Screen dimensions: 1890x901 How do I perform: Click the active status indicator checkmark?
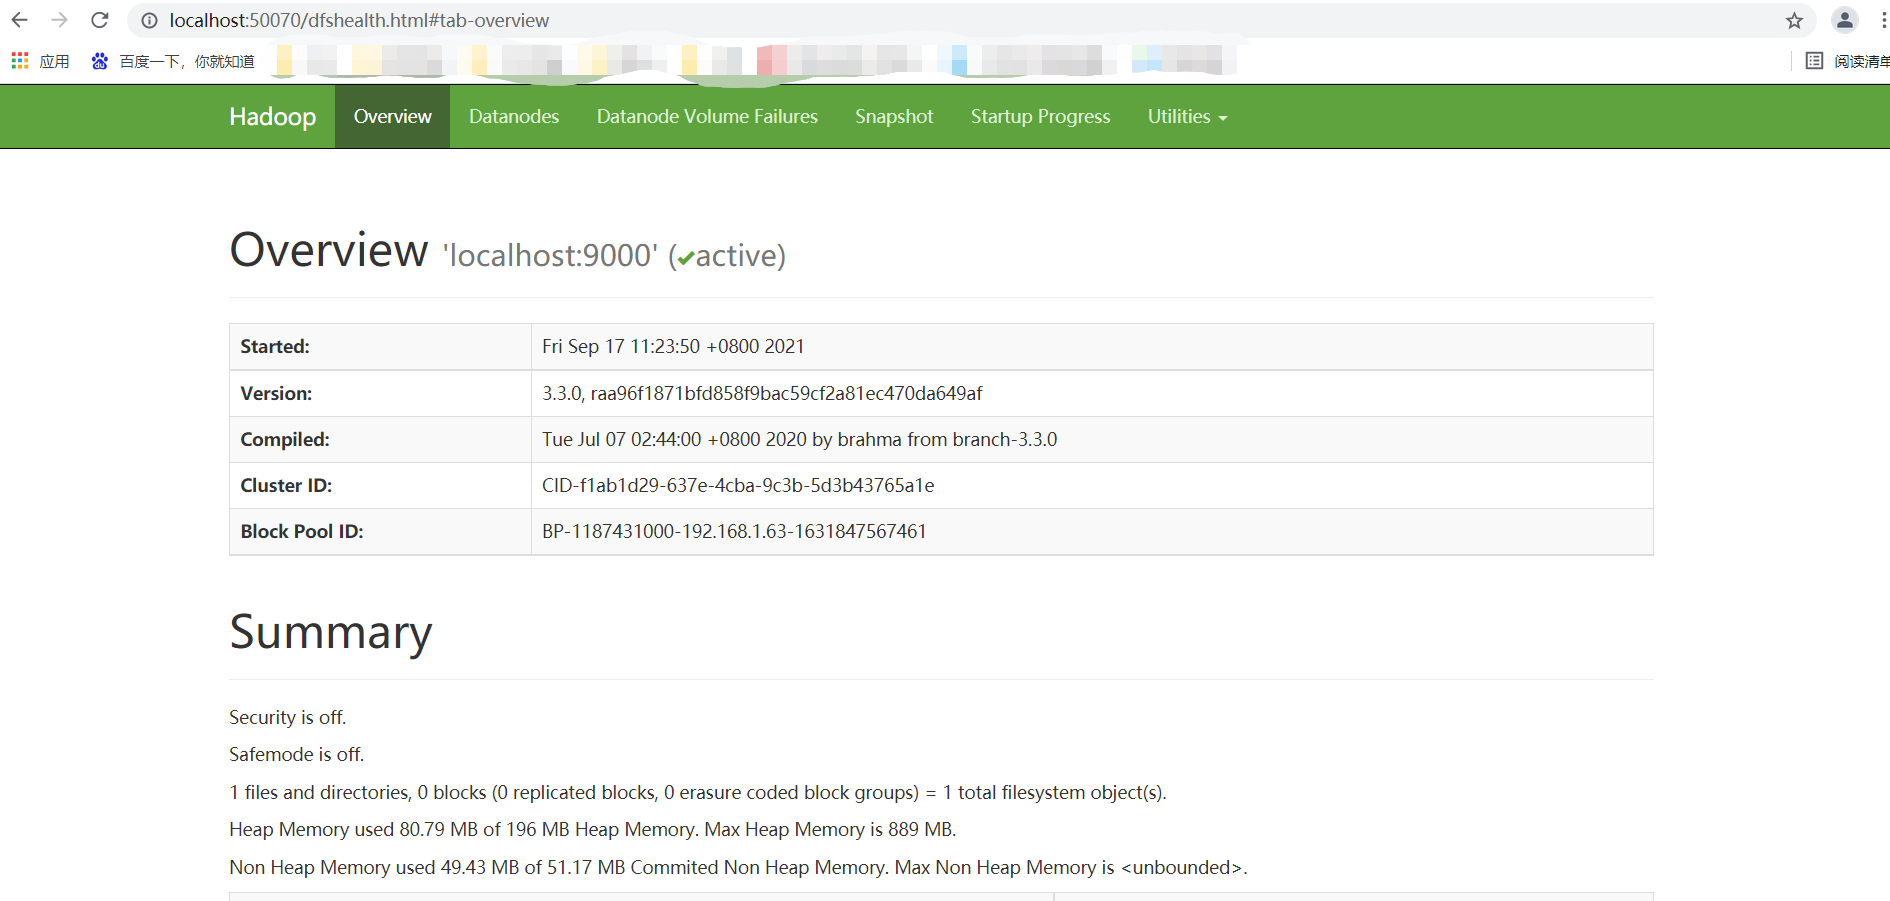click(684, 257)
